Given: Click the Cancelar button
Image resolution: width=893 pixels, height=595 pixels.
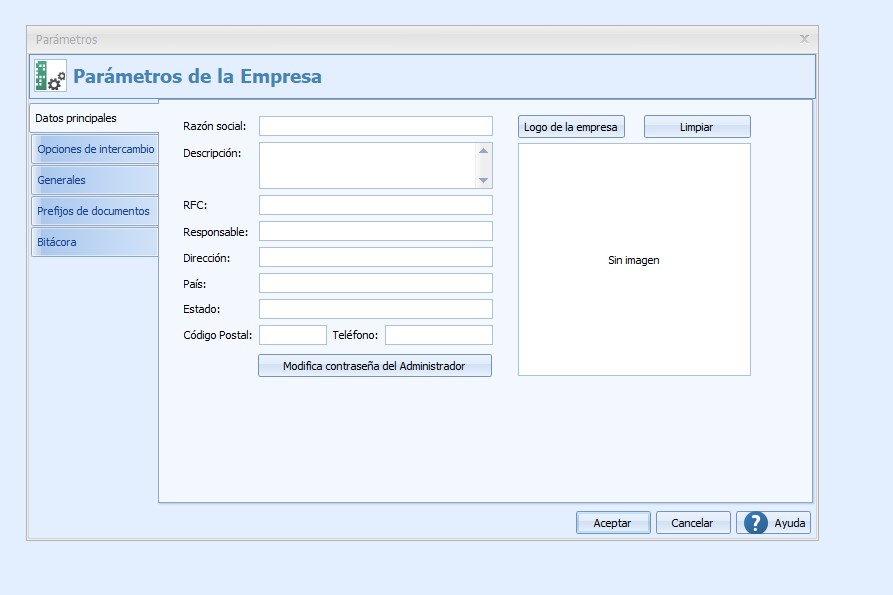Looking at the screenshot, I should pos(693,523).
